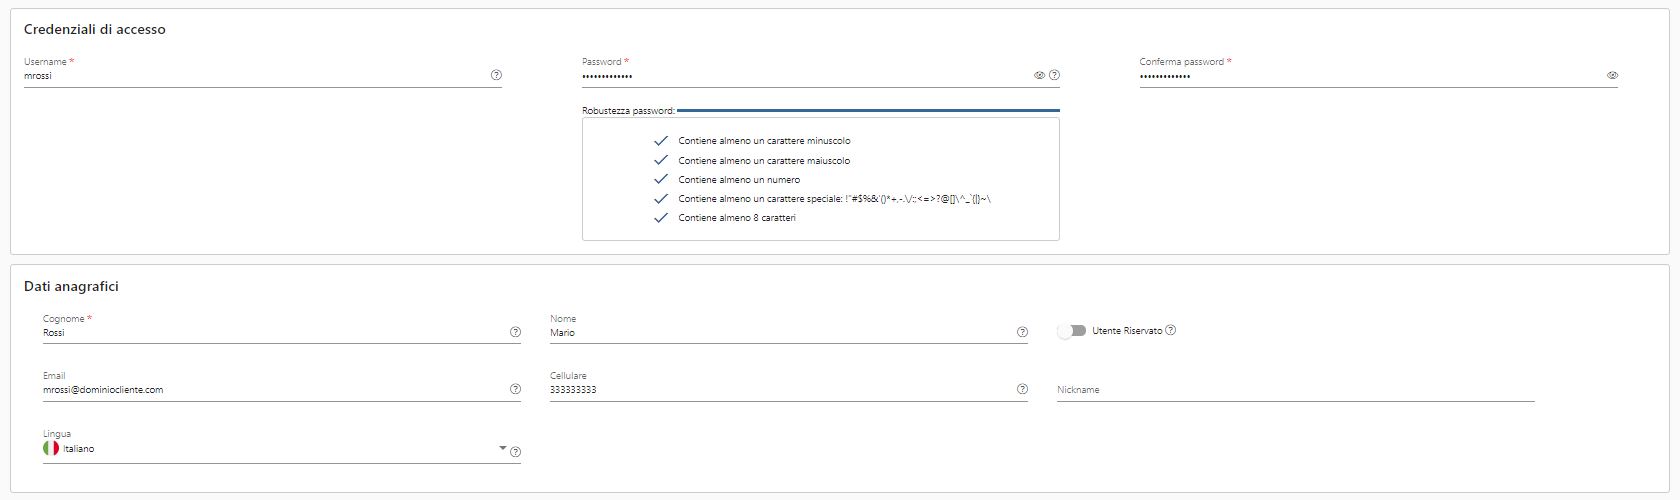The image size is (1680, 500).
Task: Click into the Nickname input field
Action: pos(1296,390)
